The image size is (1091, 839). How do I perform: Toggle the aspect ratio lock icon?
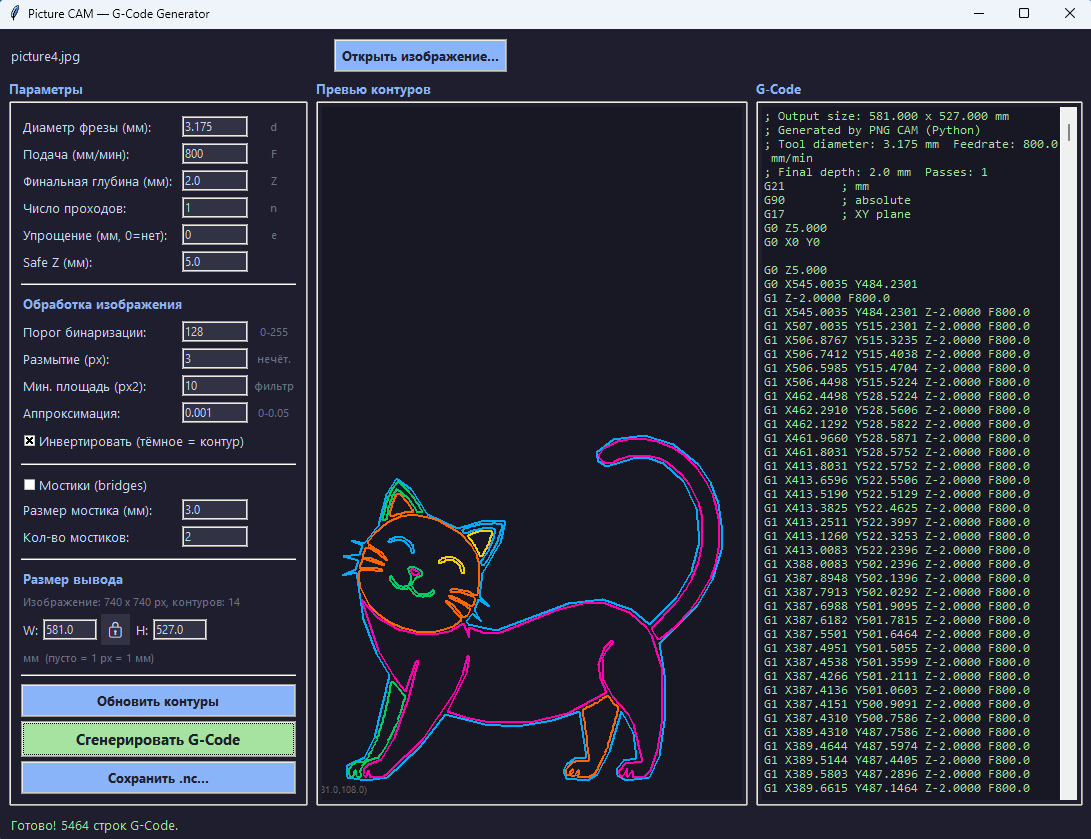click(115, 630)
